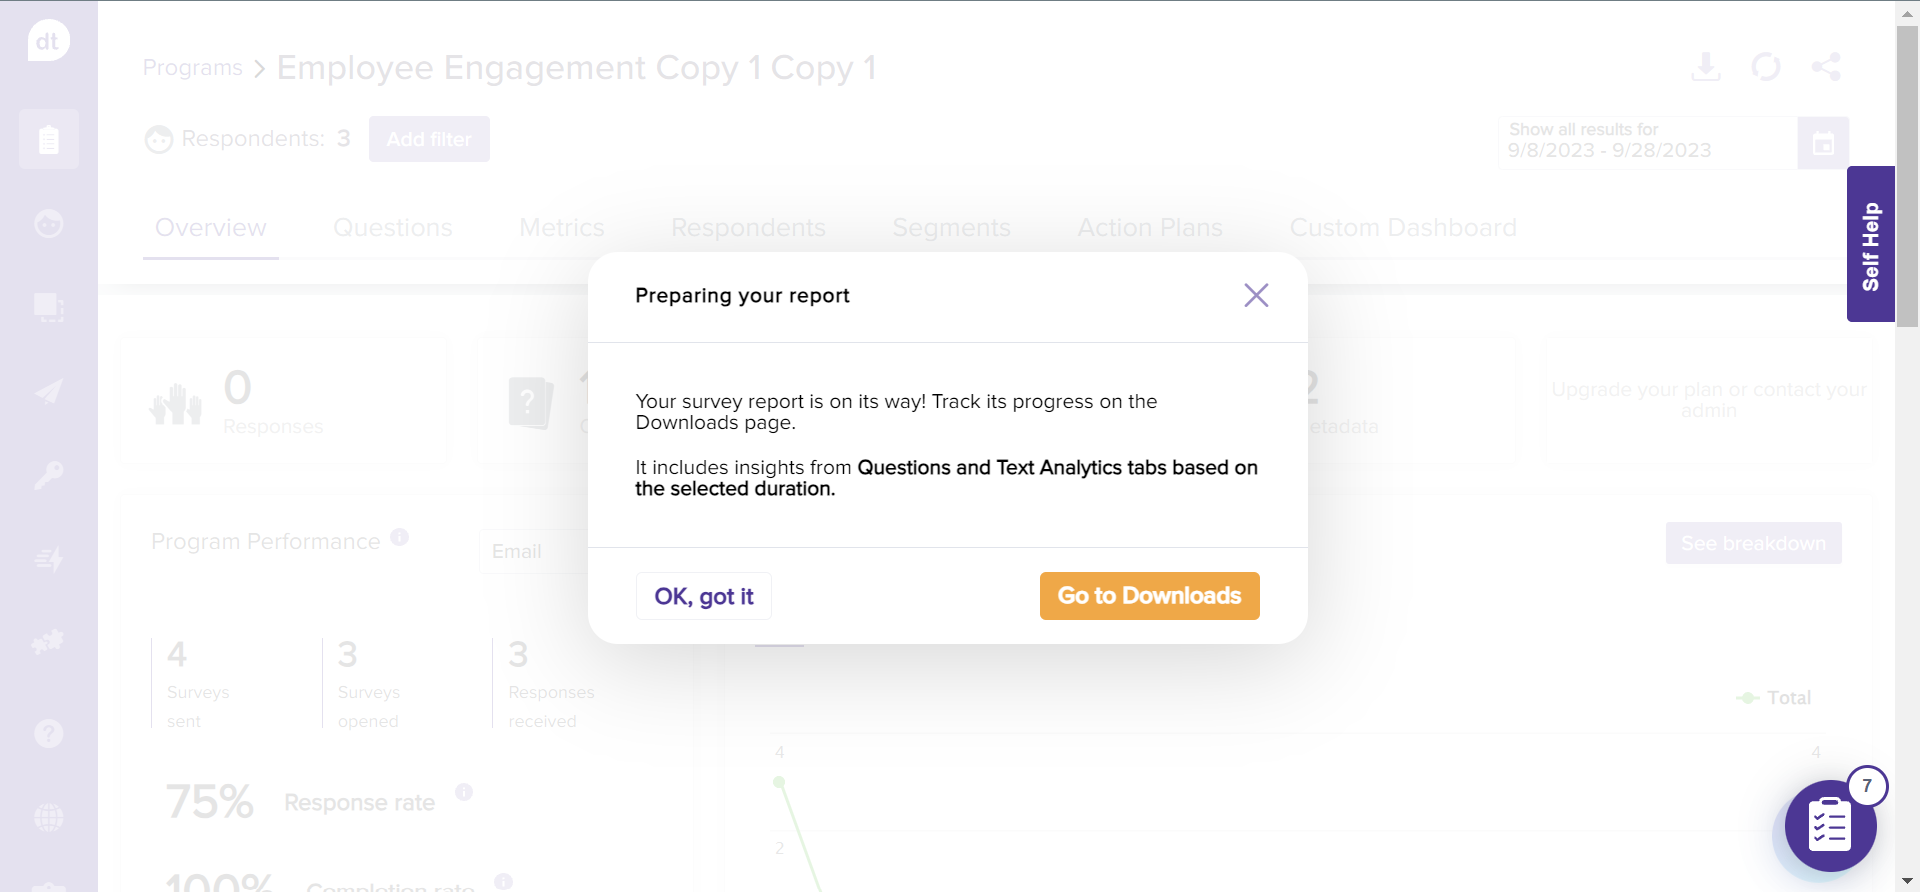
Task: Click Go to Downloads button
Action: [x=1149, y=596]
